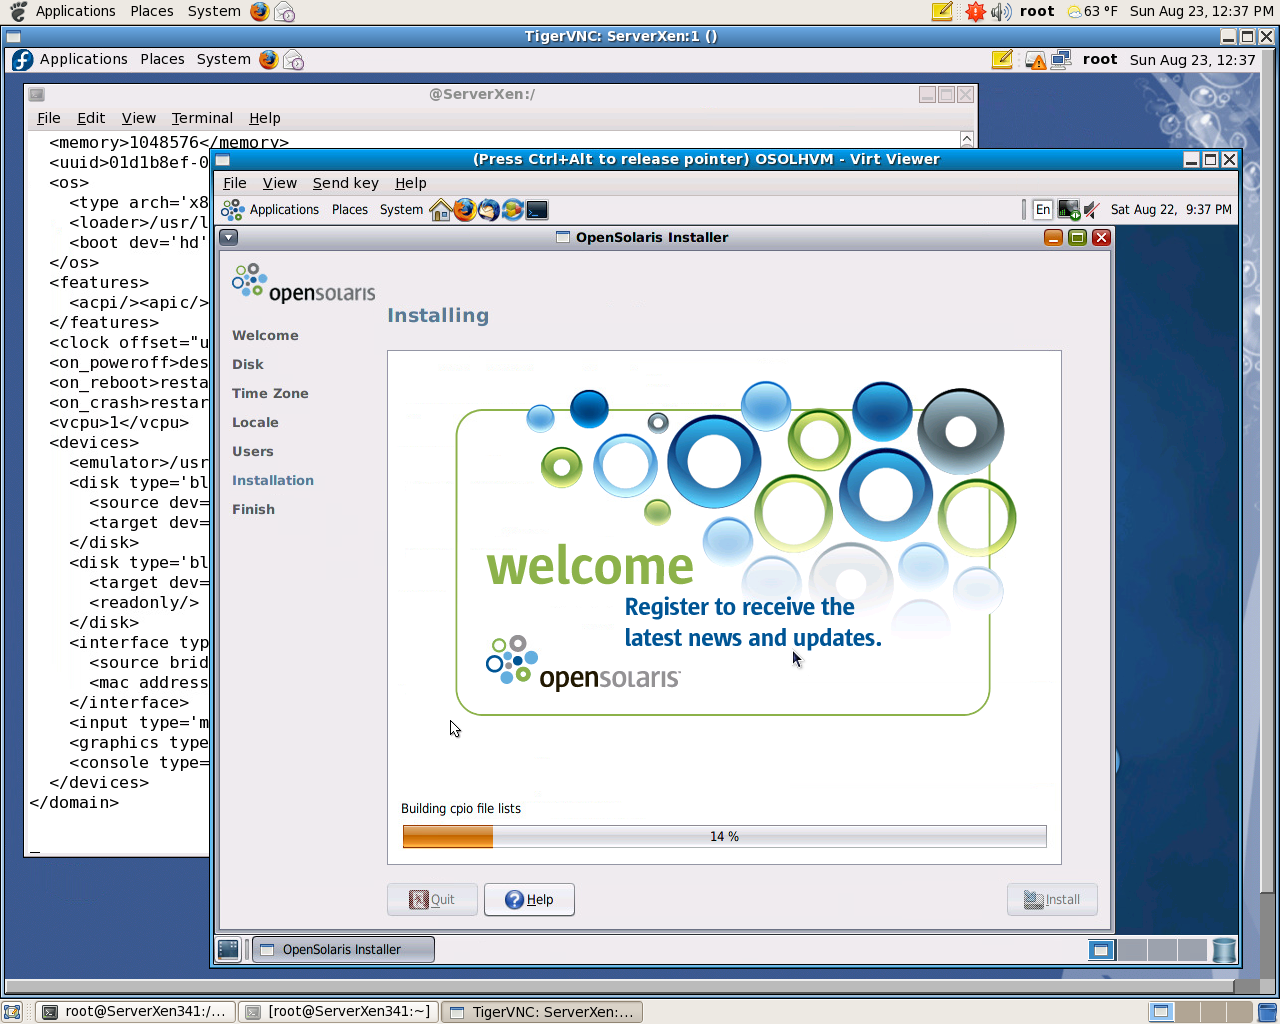Click the Sun Aug 23, 12:37 PM clock
1280x1024 pixels.
click(1202, 11)
